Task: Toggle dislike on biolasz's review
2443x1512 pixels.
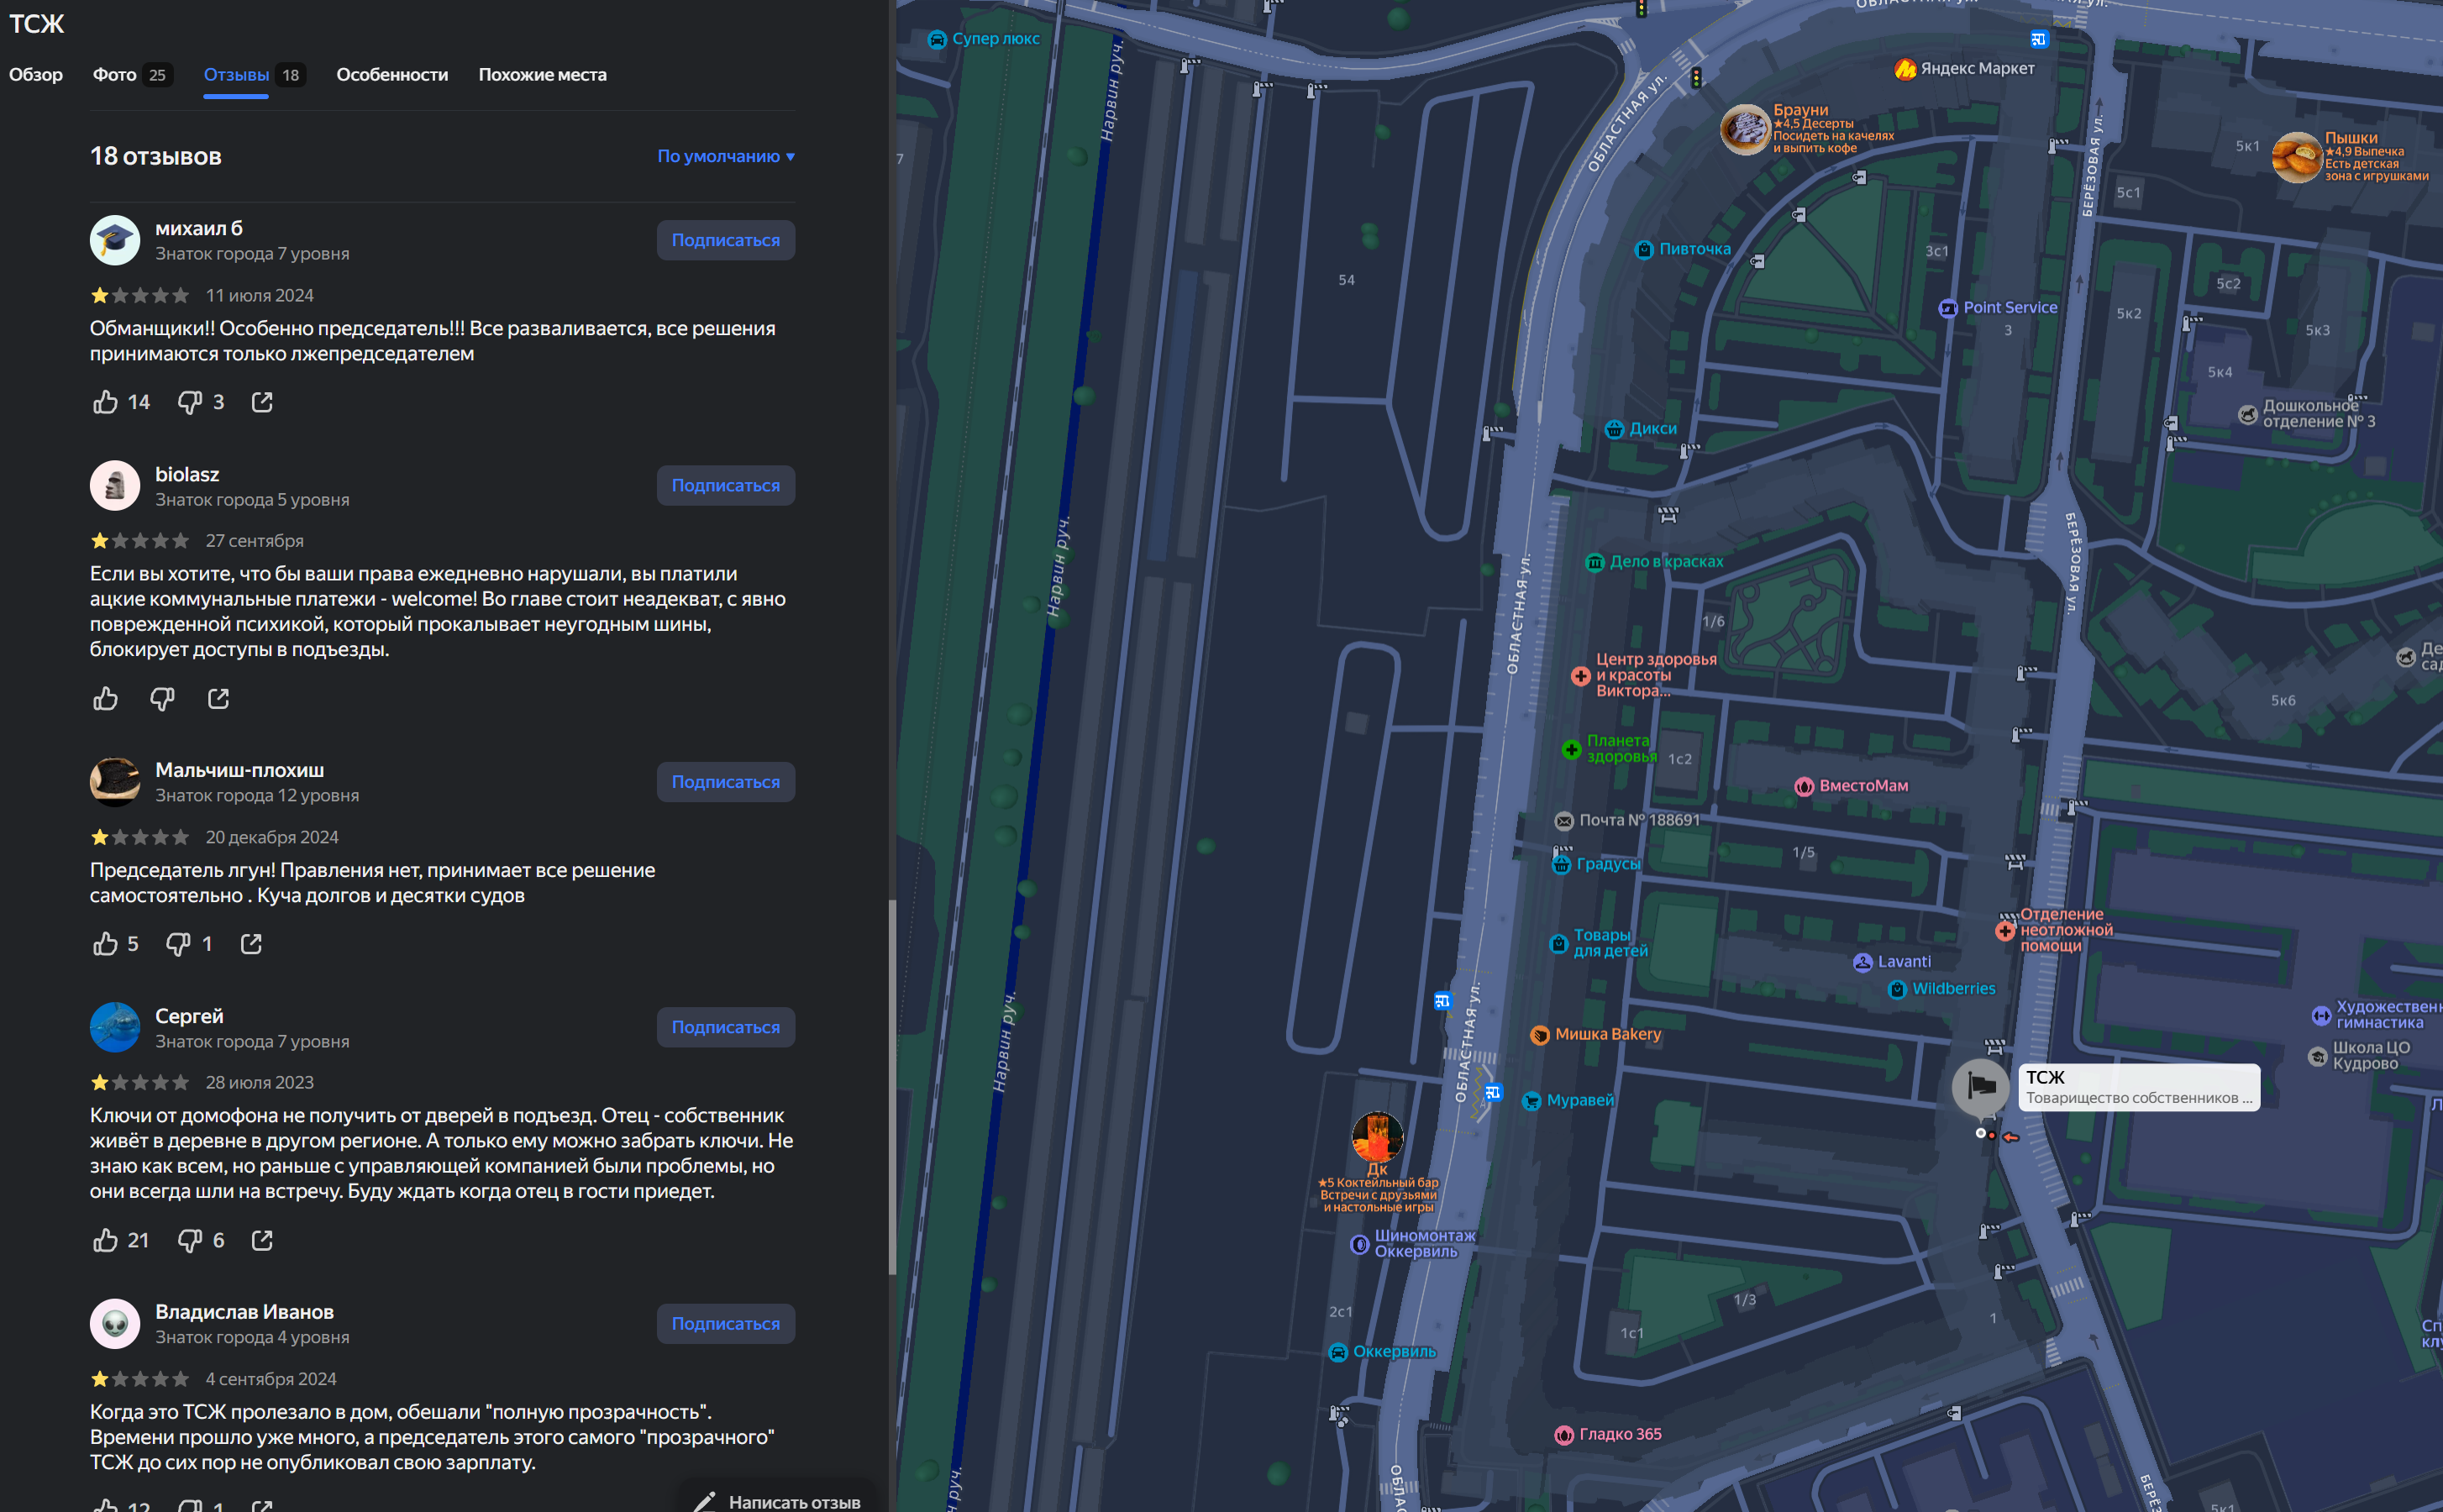Action: [x=162, y=698]
